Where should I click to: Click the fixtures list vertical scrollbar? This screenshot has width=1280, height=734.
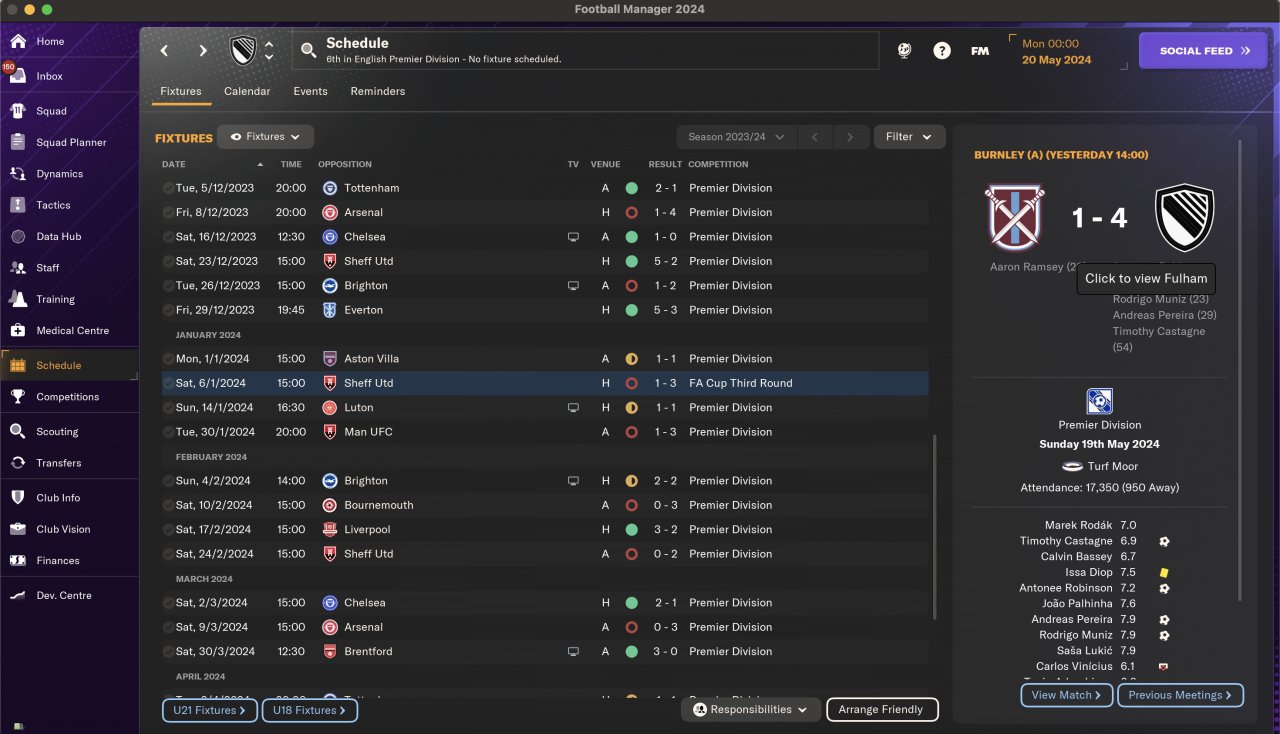935,526
